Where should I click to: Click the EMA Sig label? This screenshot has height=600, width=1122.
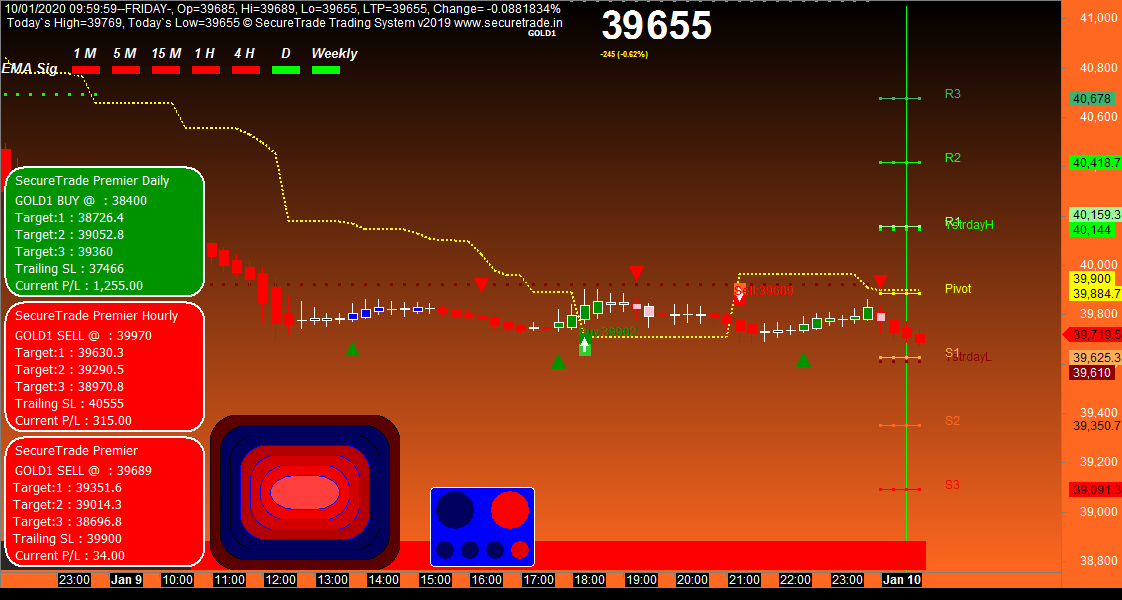[x=29, y=69]
